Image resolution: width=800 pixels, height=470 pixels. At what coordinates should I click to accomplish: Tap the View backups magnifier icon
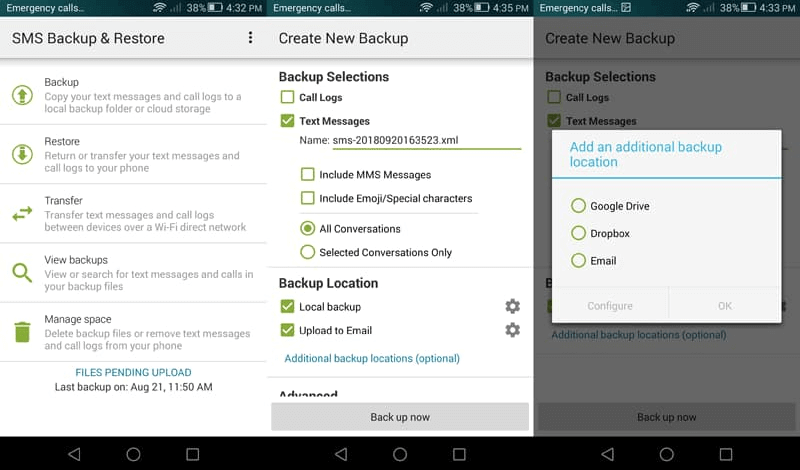[22, 273]
